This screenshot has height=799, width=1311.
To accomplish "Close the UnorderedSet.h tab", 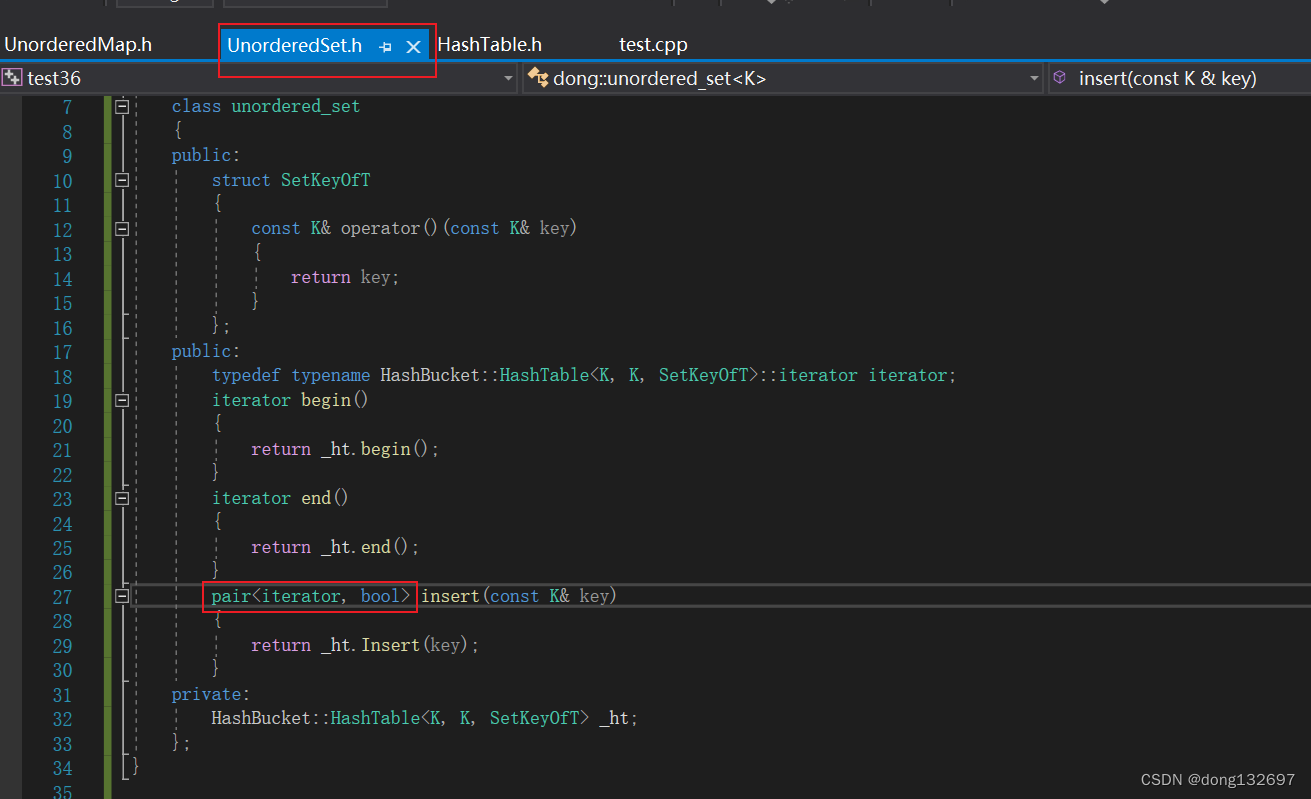I will [413, 47].
